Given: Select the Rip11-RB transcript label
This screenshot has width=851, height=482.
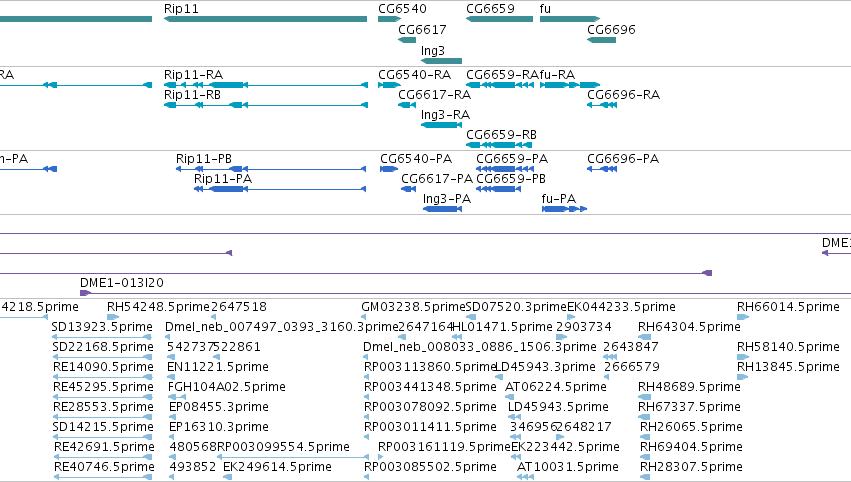Looking at the screenshot, I should 192,95.
